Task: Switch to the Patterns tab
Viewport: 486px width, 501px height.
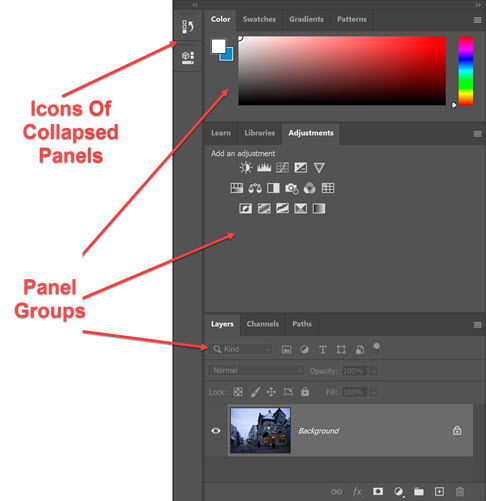Action: pos(352,19)
